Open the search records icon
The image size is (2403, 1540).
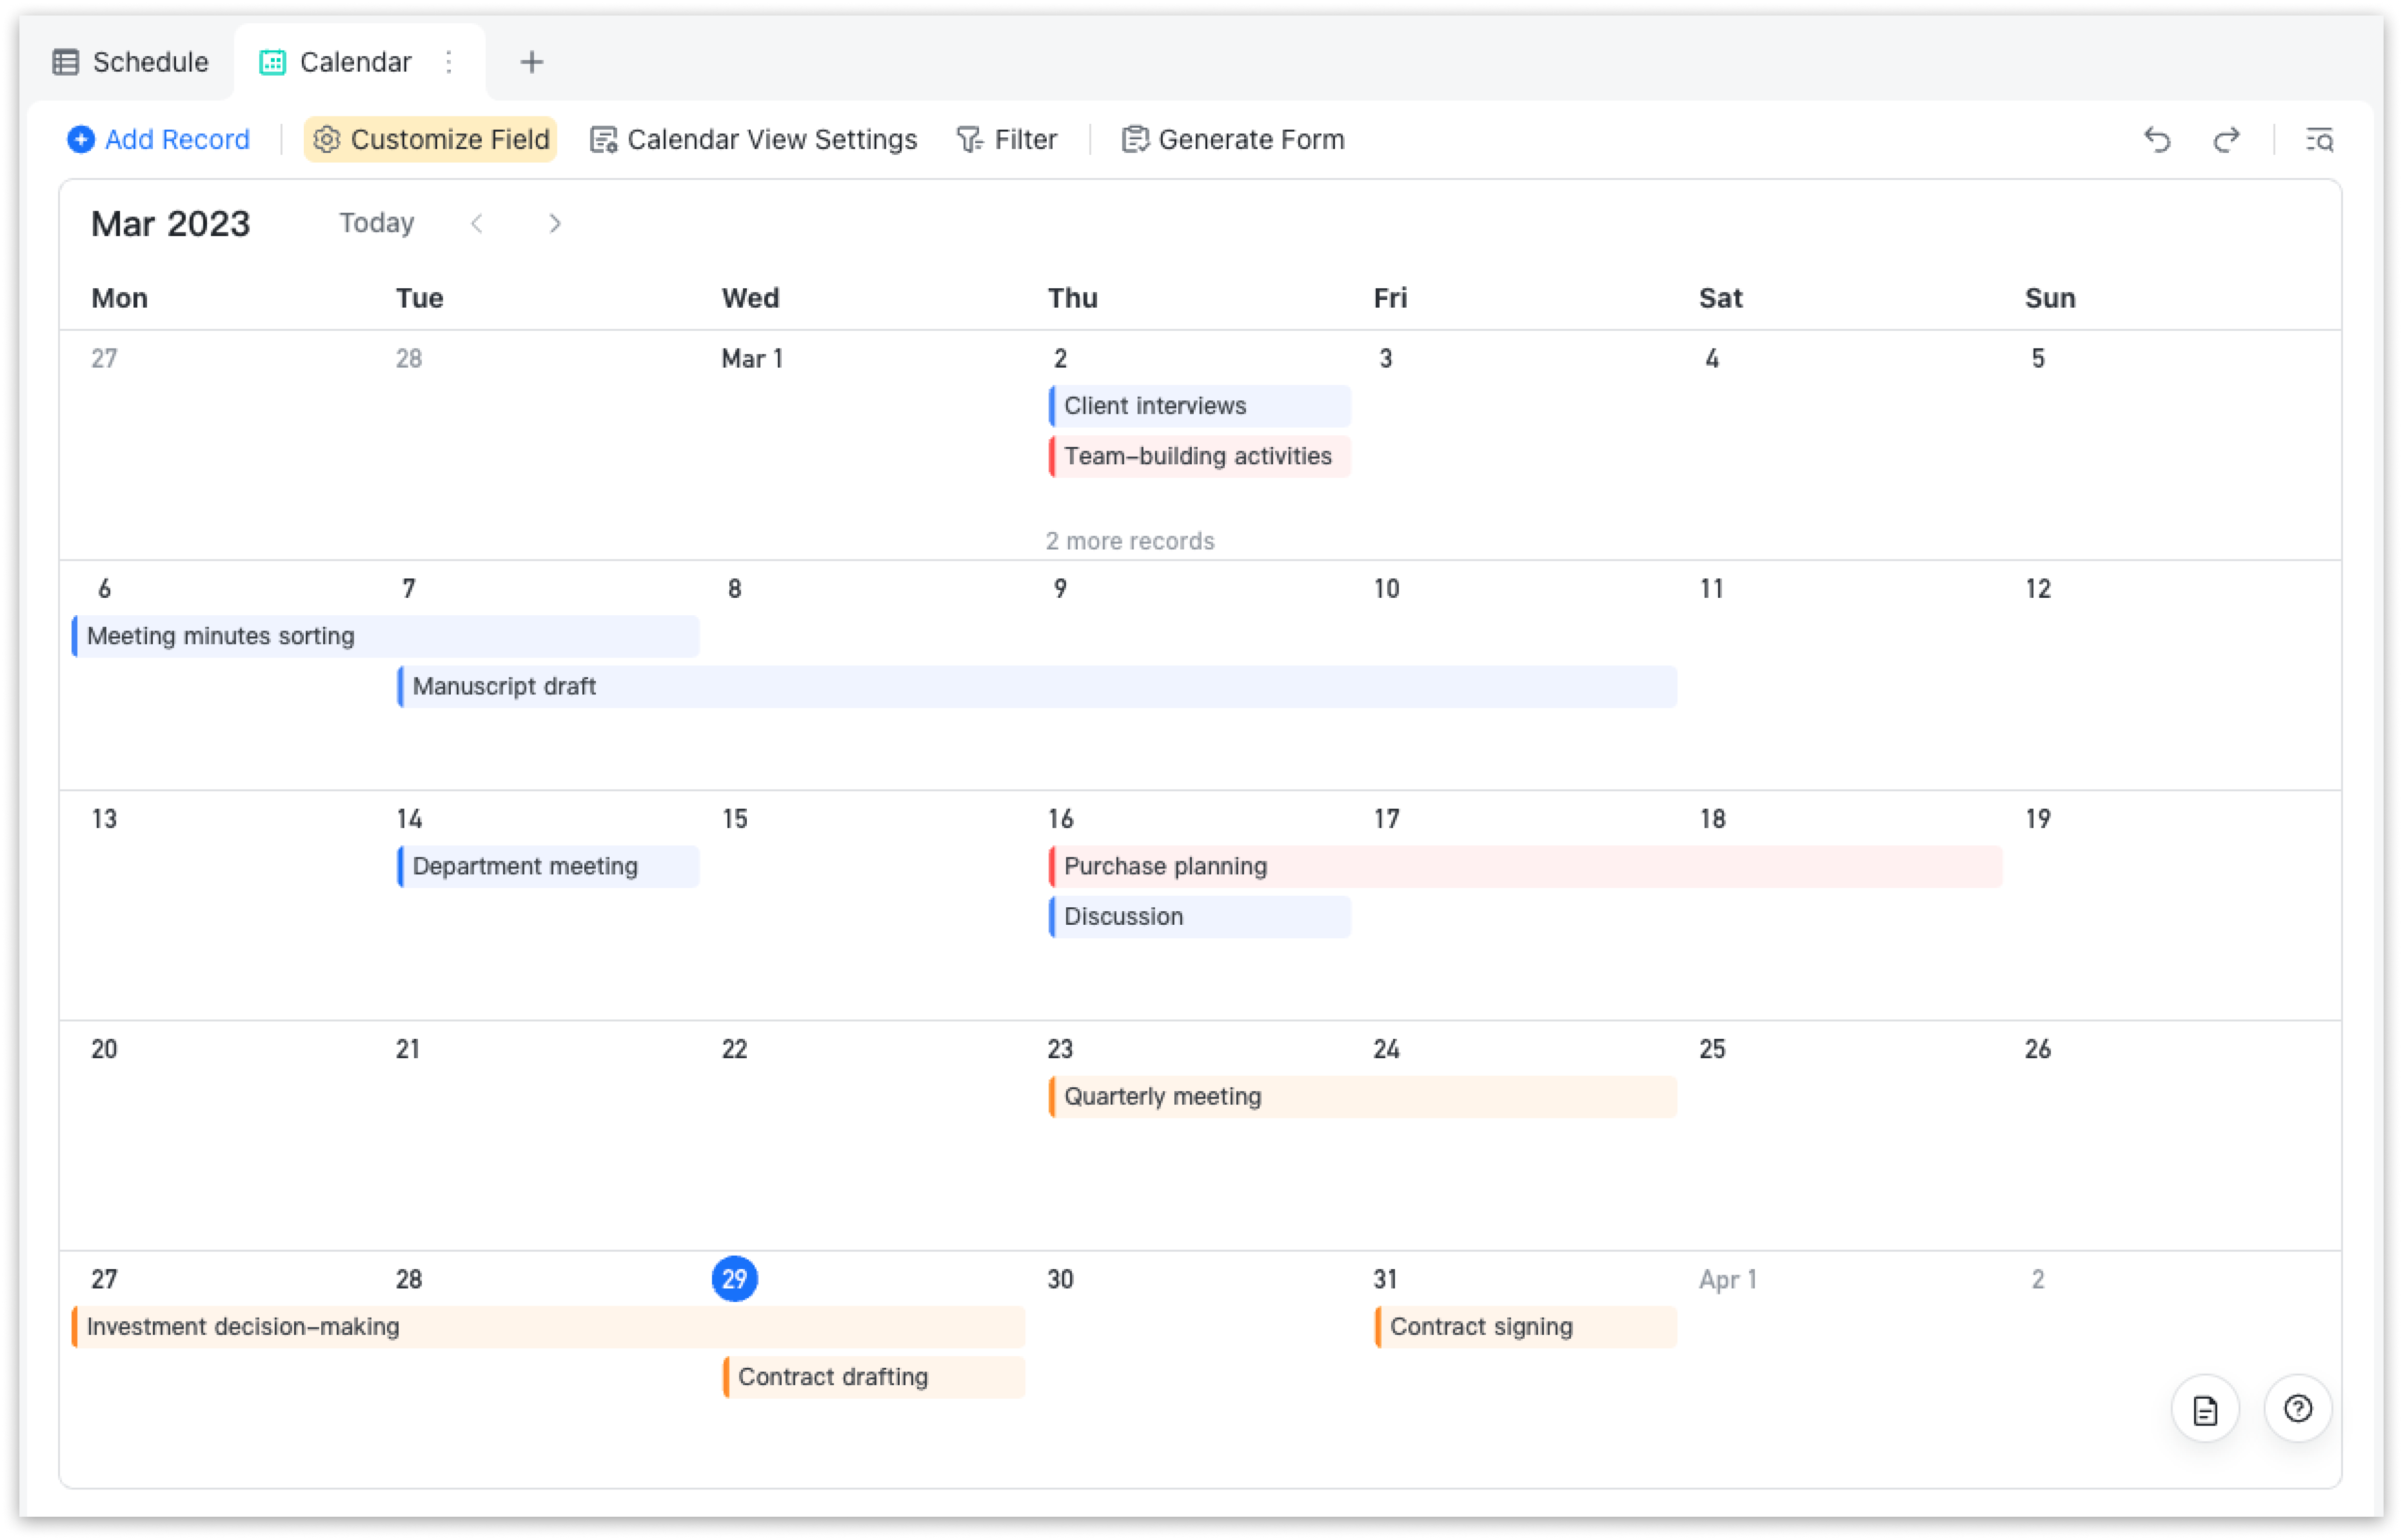(2320, 139)
